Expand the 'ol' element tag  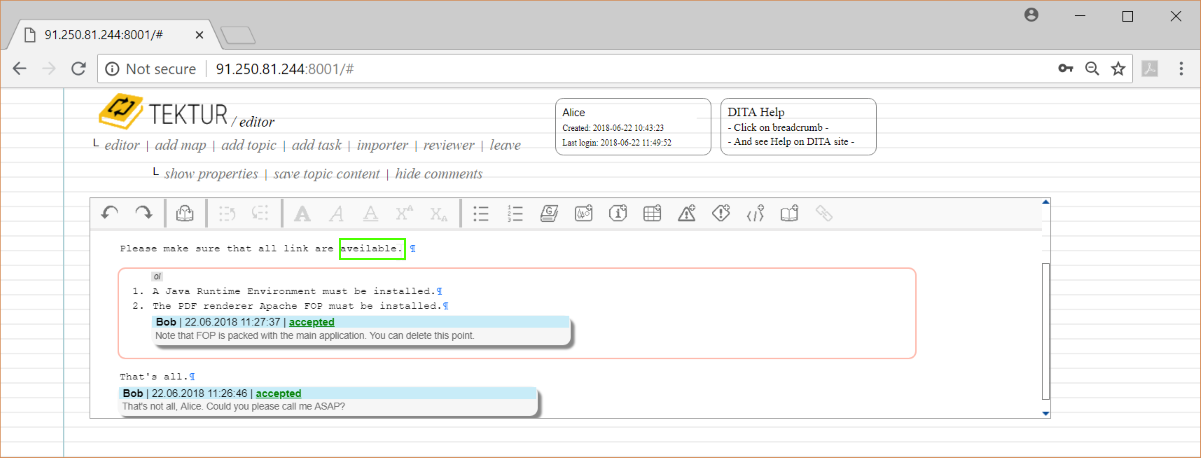(x=157, y=276)
